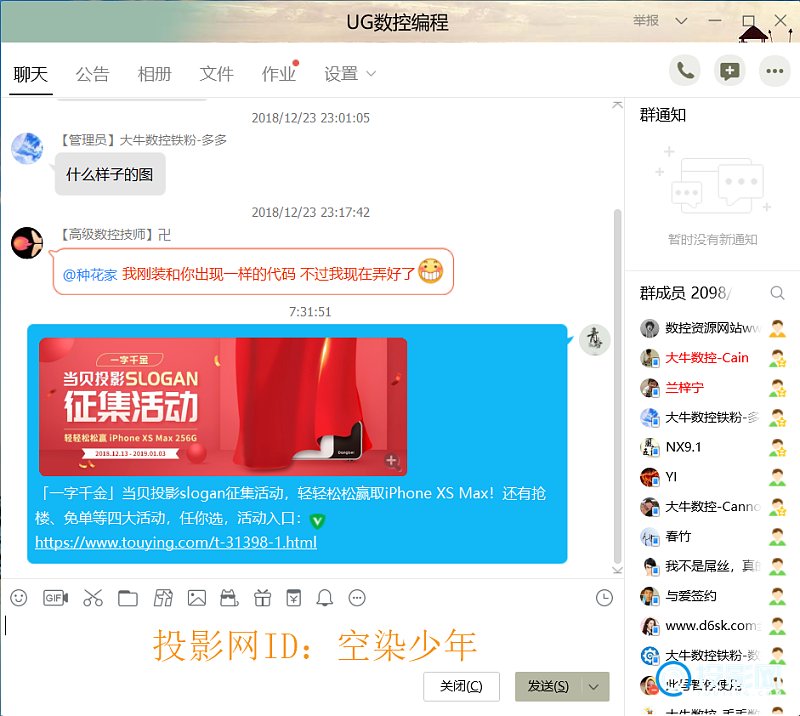Send the message with 发送(S)
This screenshot has height=716, width=800.
[548, 686]
